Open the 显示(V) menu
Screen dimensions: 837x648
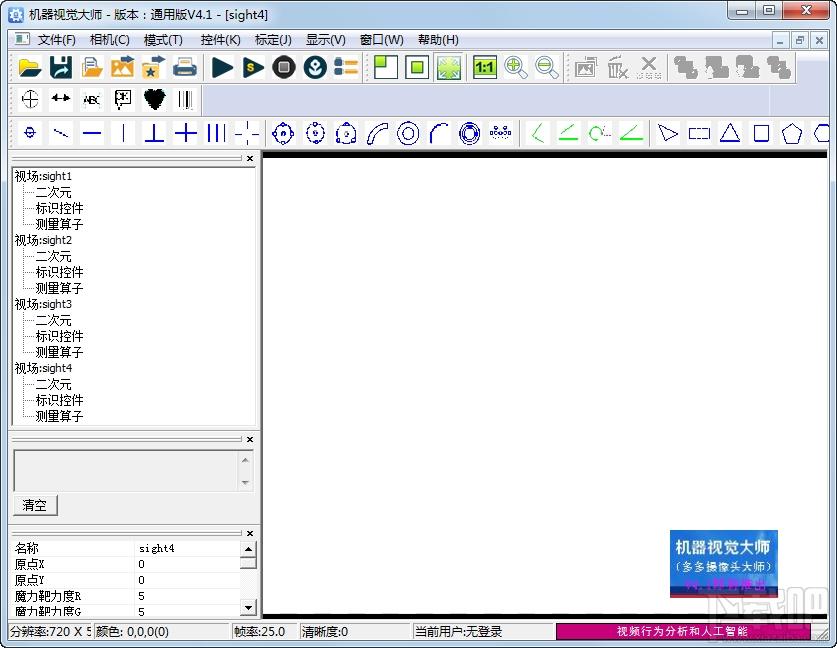click(326, 40)
